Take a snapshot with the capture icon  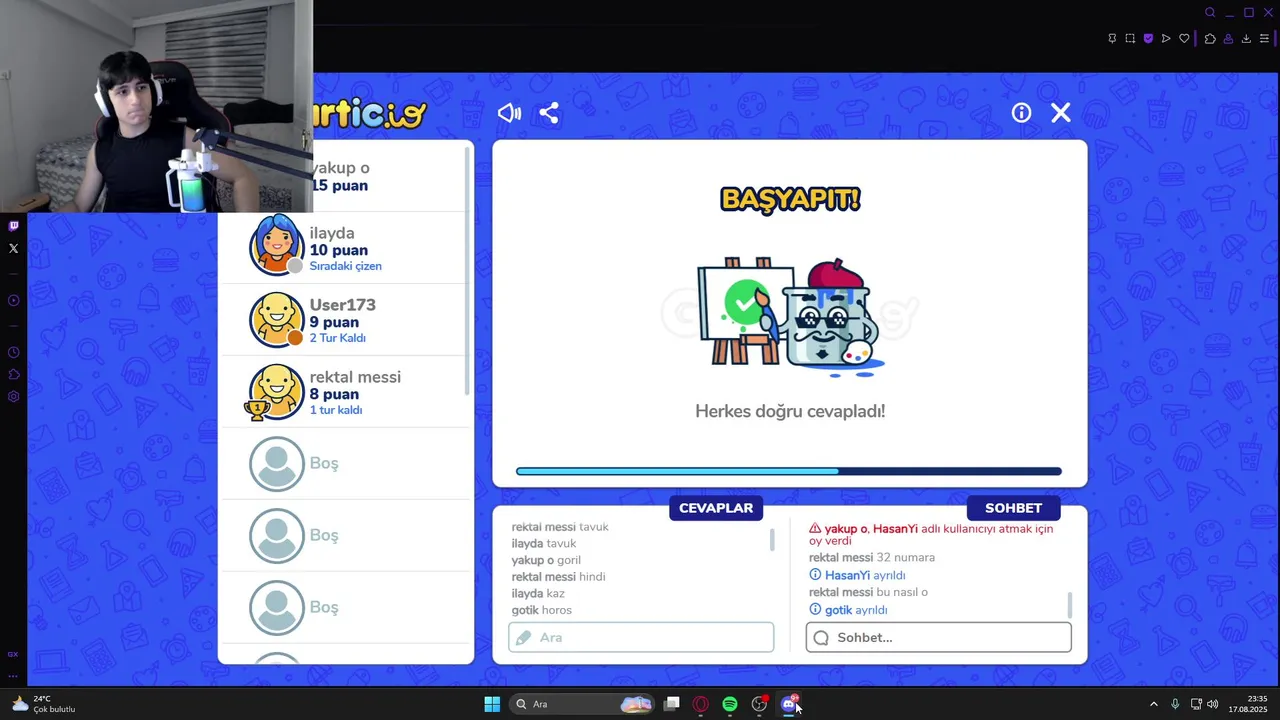pyautogui.click(x=1130, y=39)
